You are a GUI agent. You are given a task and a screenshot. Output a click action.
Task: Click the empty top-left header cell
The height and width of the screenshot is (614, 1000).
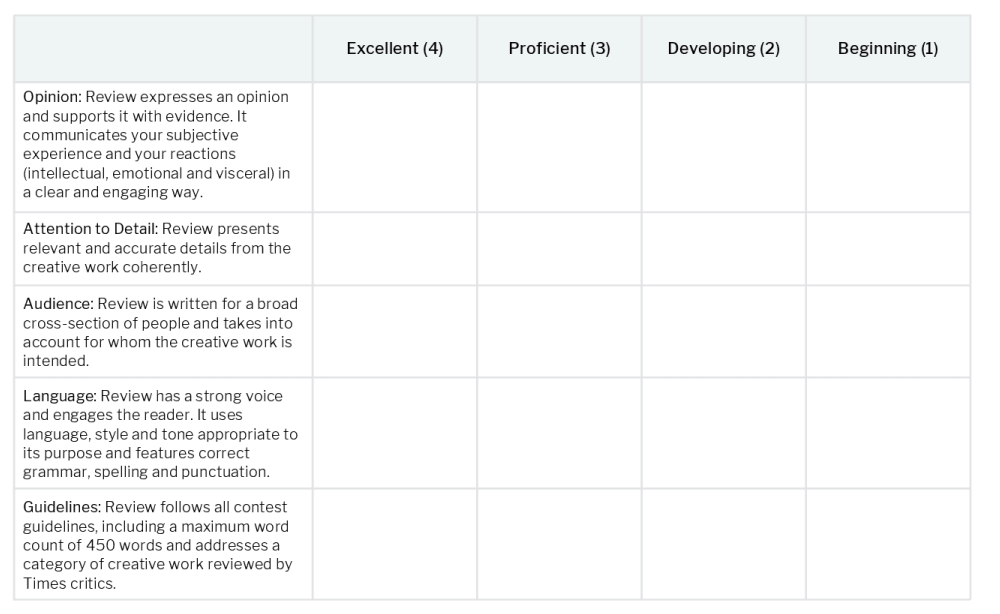pos(163,49)
